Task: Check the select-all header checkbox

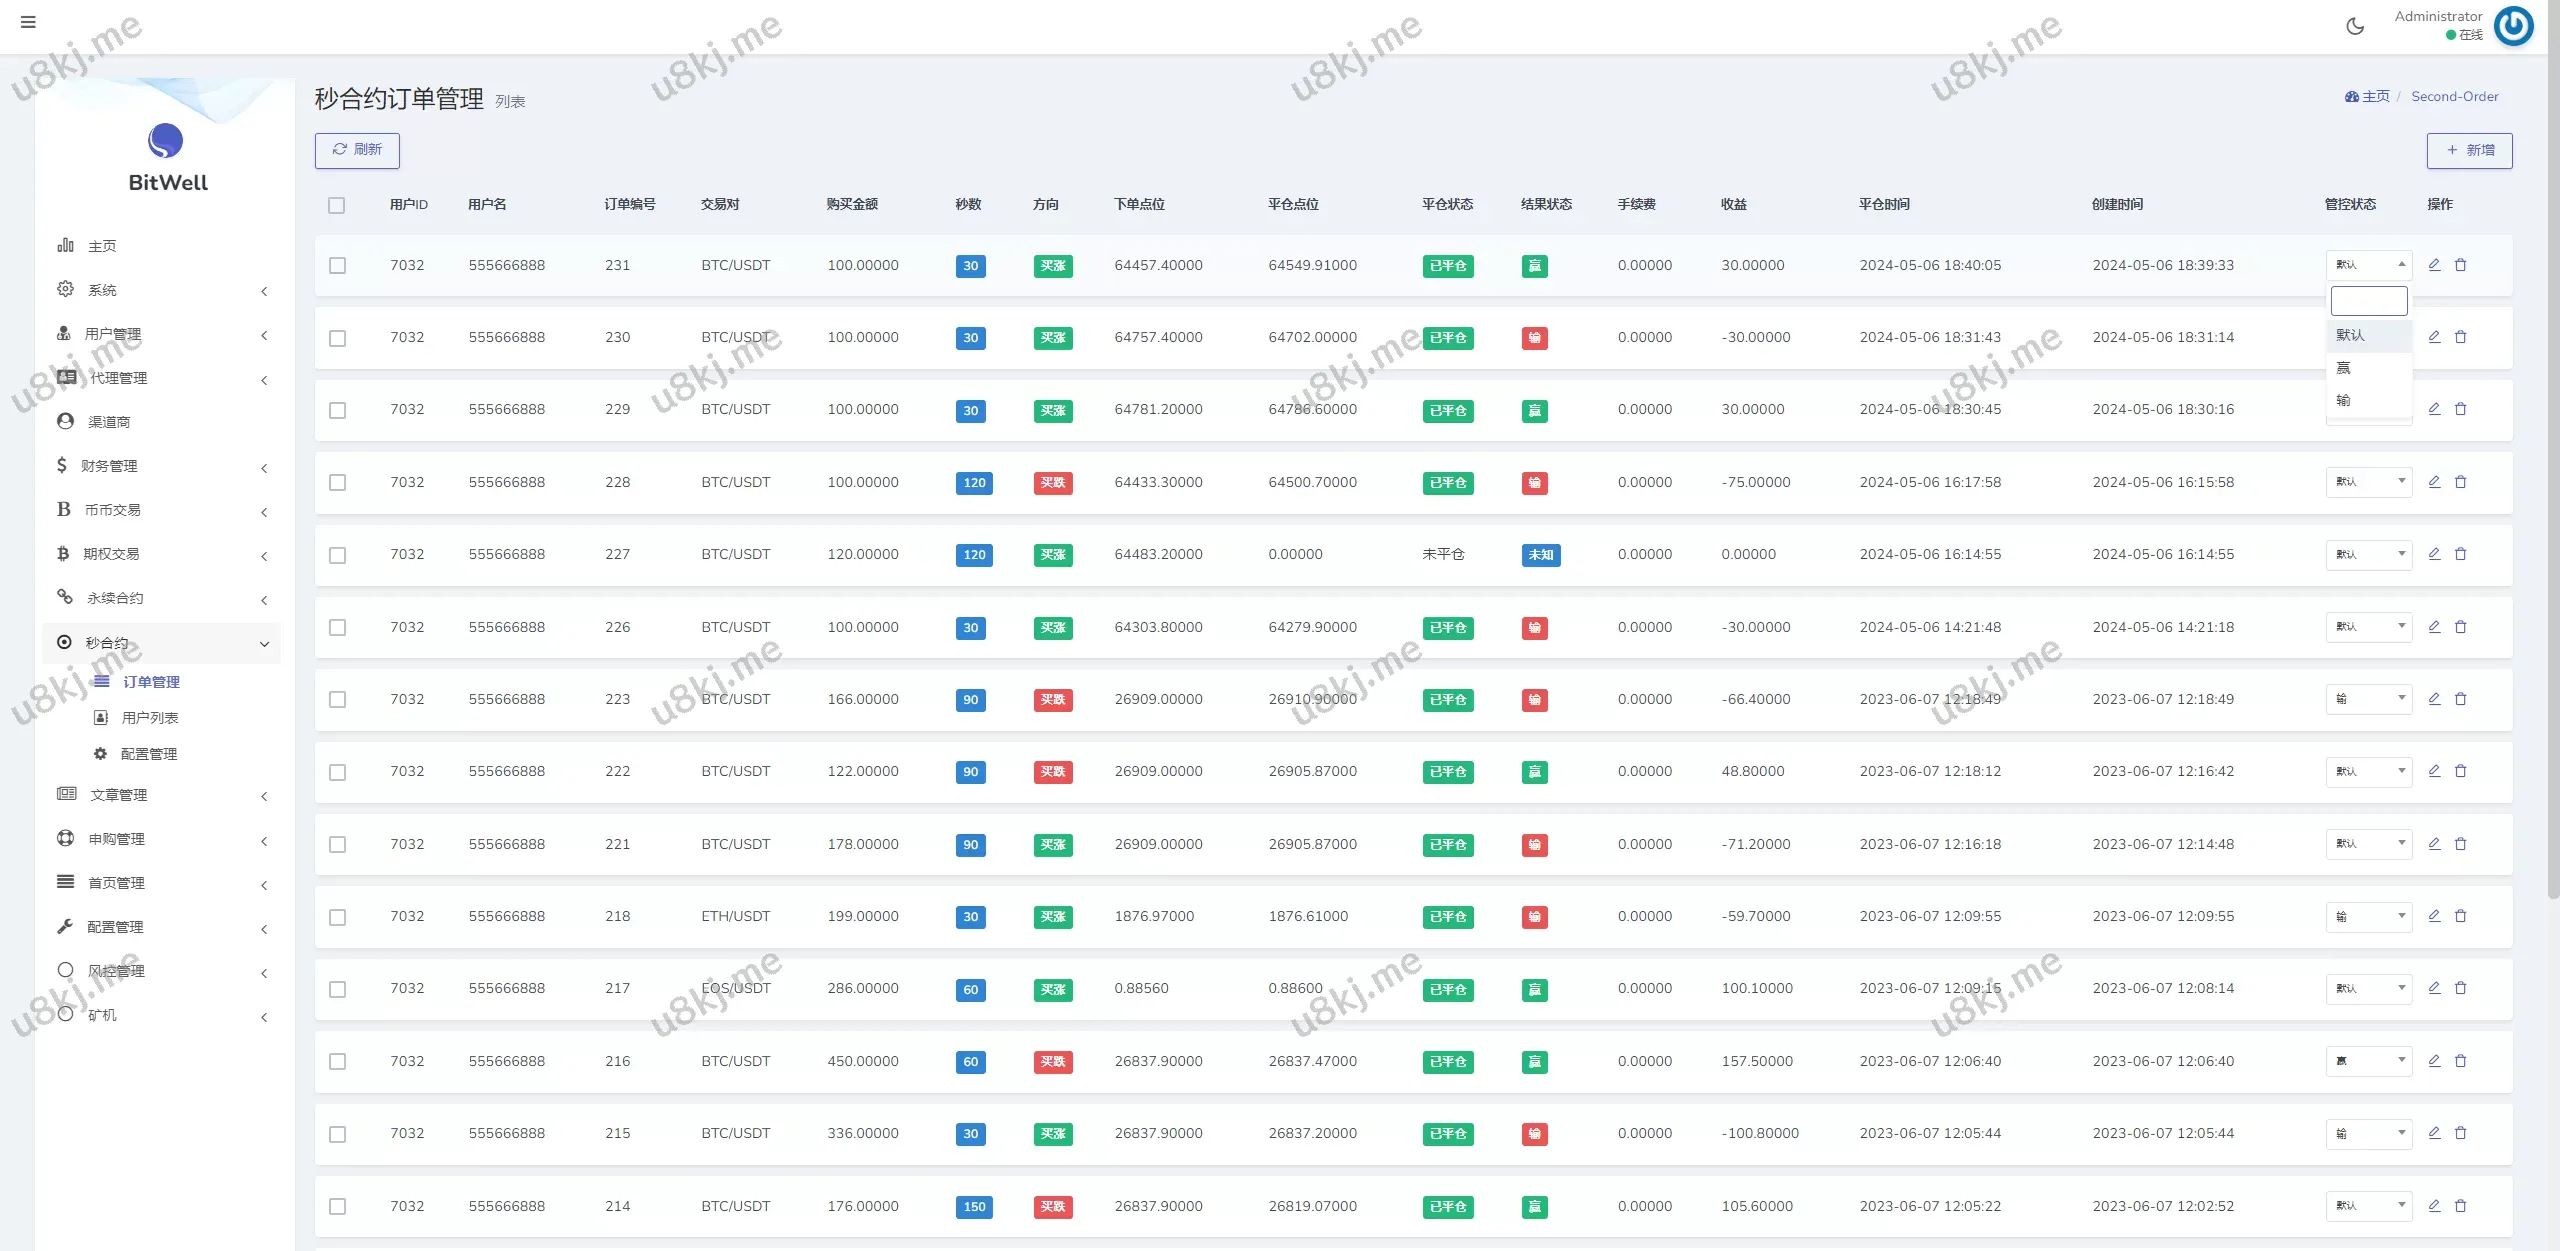Action: click(x=337, y=205)
